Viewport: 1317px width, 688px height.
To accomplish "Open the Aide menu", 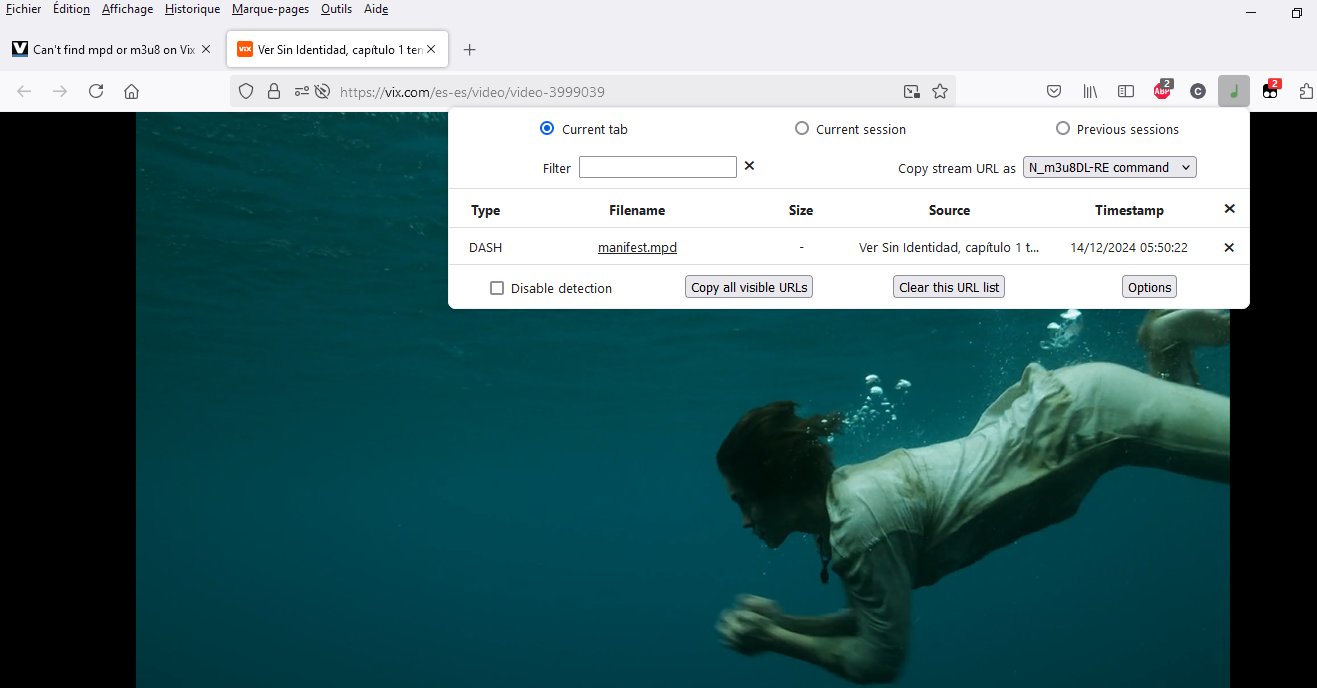I will tap(376, 9).
